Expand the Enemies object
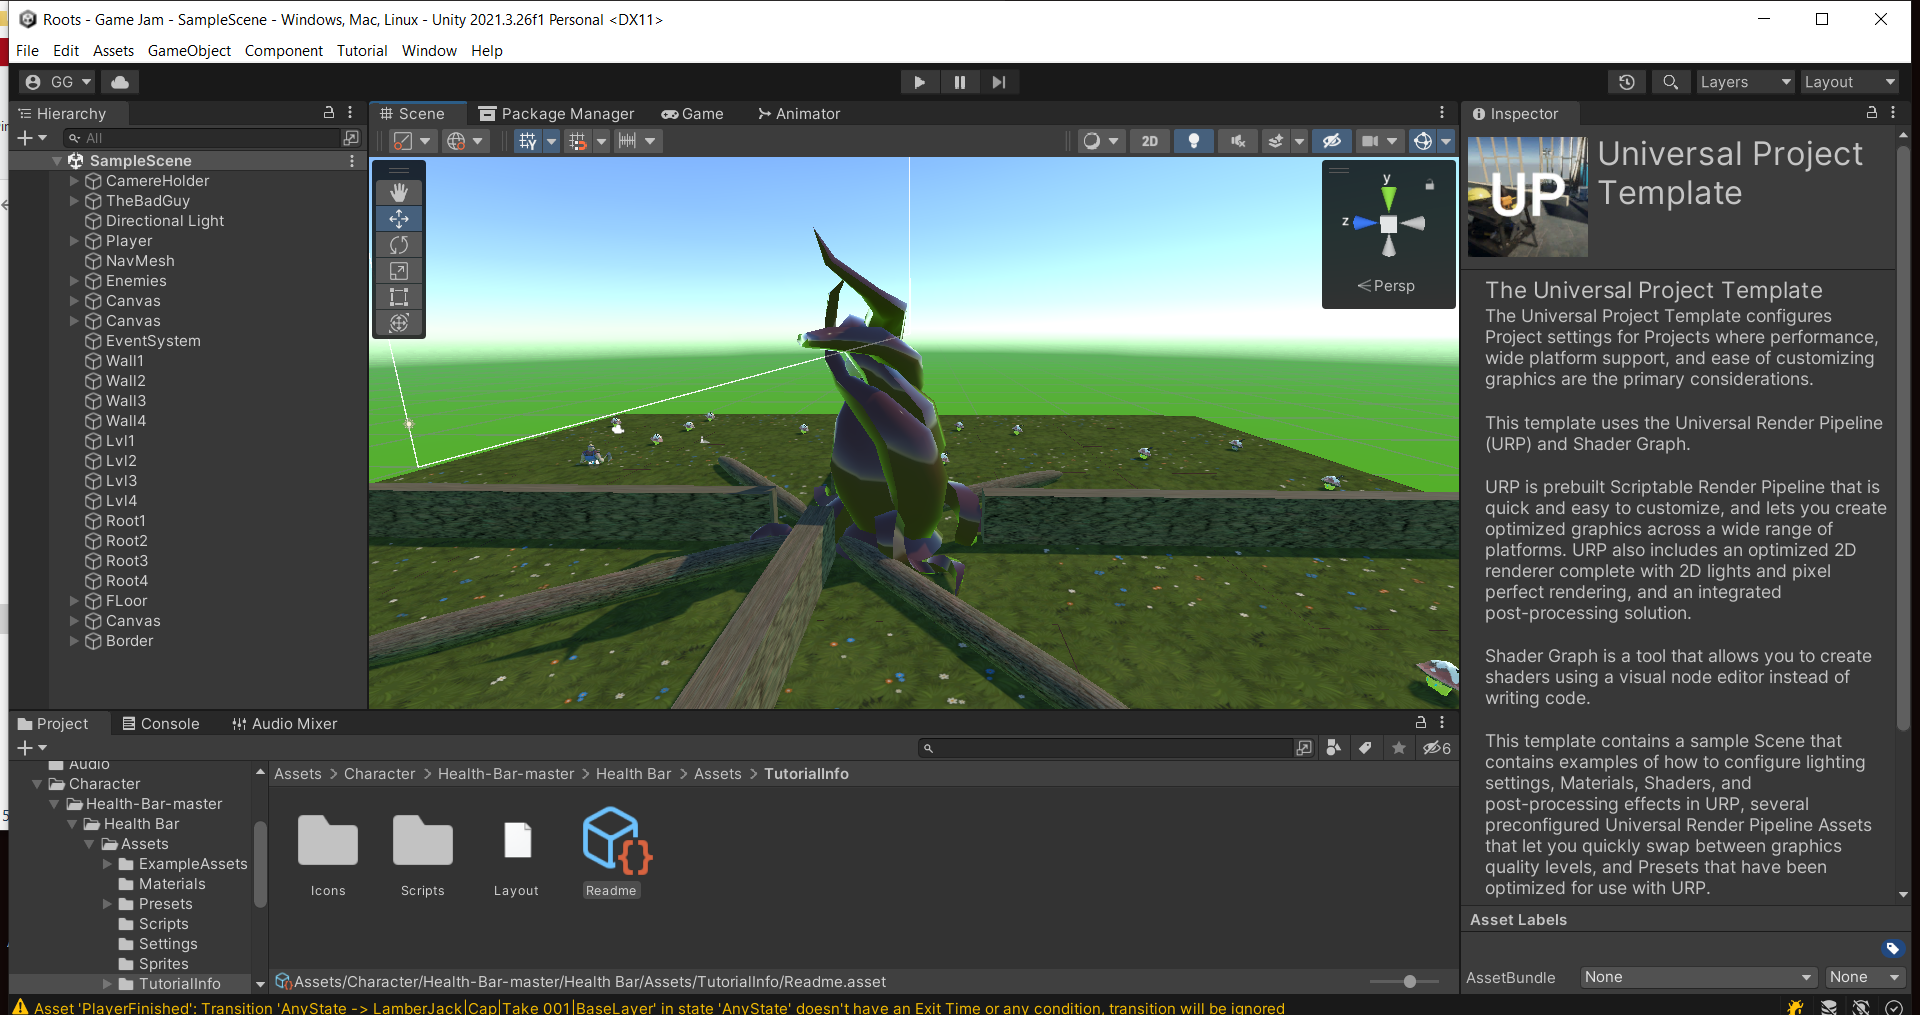 pyautogui.click(x=74, y=281)
